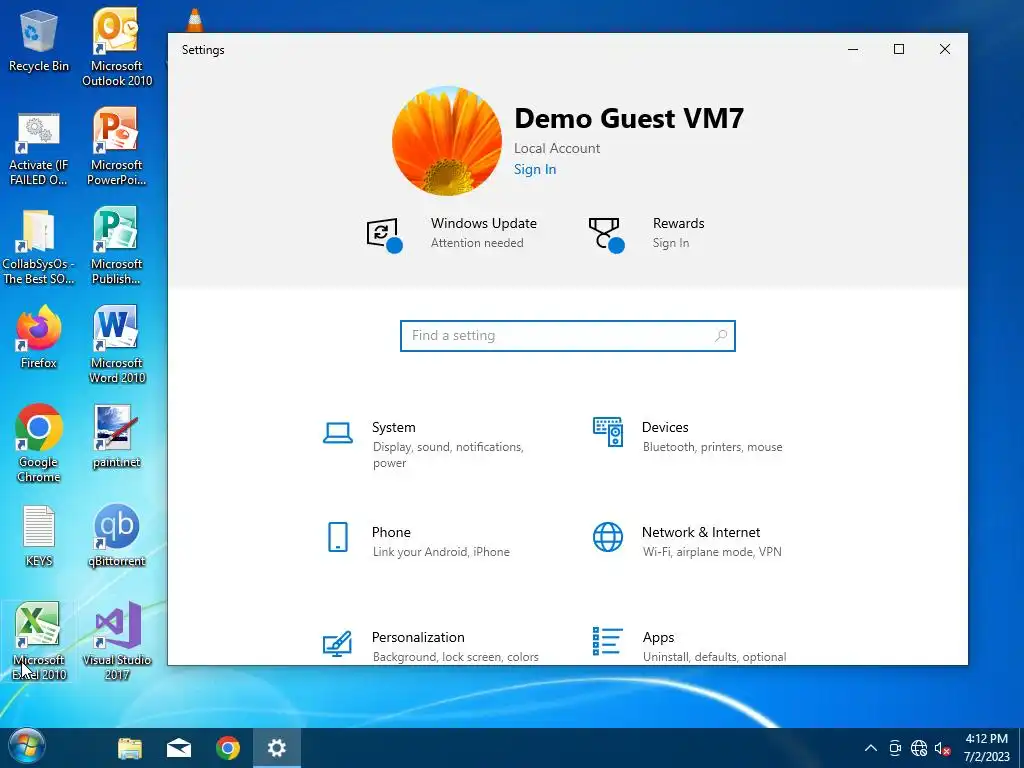Click the 'Bluetooth, printers, mouse' text
This screenshot has width=1024, height=768.
tap(712, 447)
